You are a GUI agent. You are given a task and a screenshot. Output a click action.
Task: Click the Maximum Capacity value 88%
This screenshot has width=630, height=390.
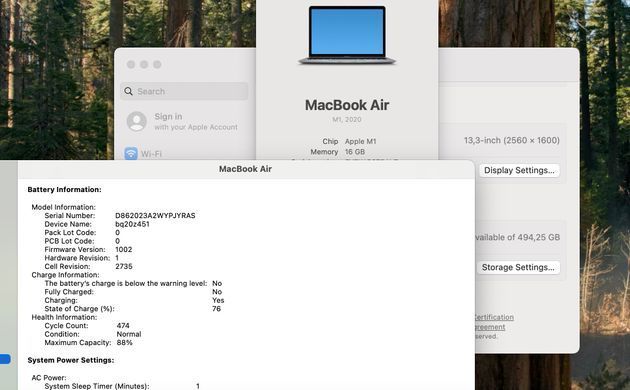125,343
